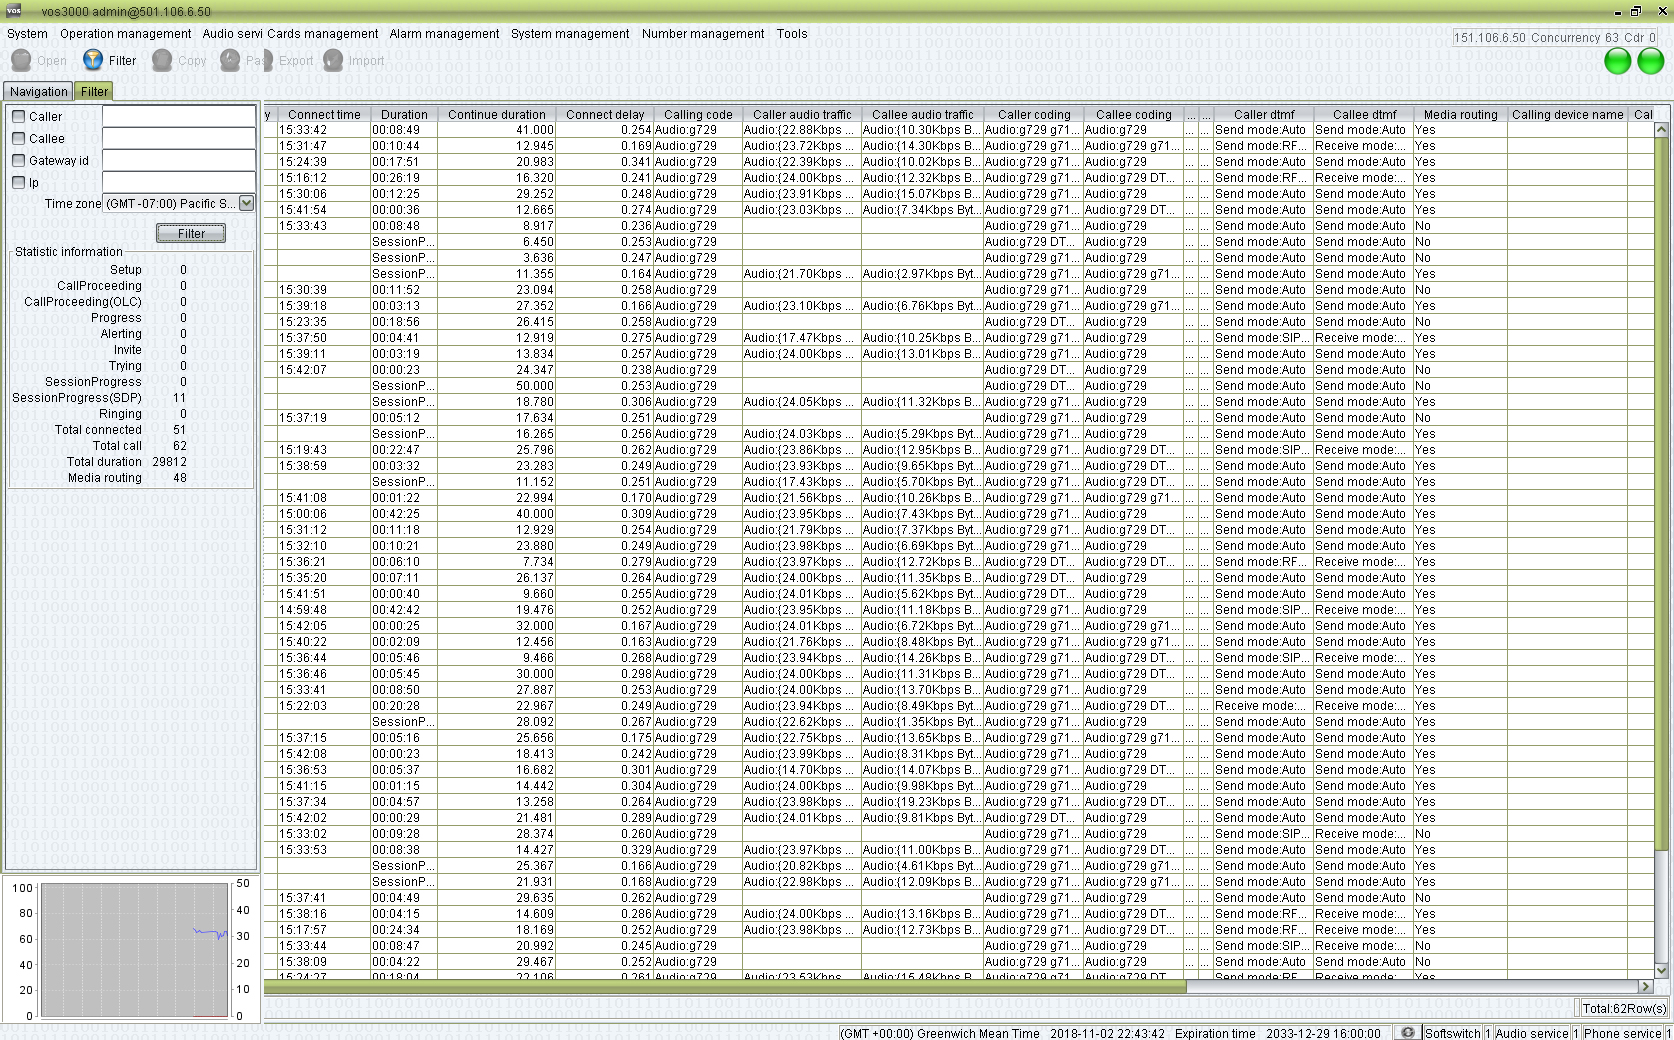Click the refresh icon in the status bar

1408,1033
